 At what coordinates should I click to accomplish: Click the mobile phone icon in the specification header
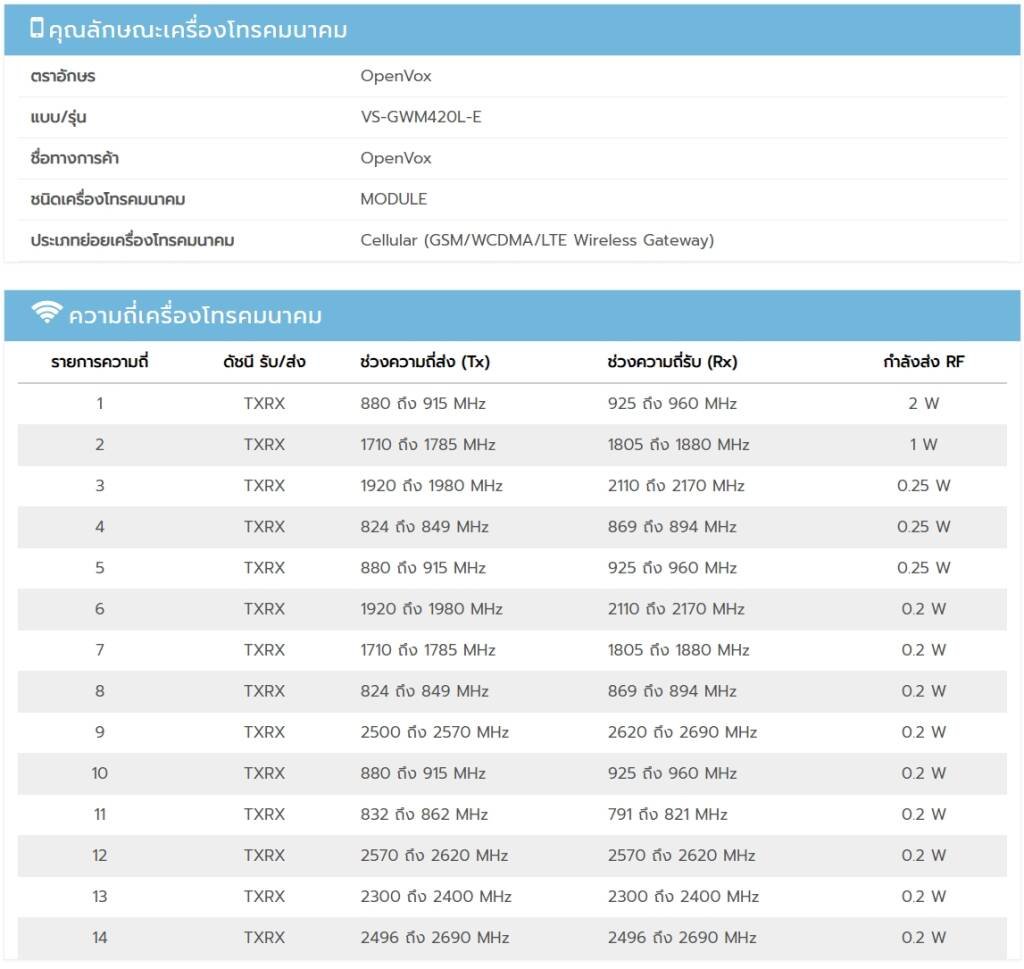coord(37,29)
